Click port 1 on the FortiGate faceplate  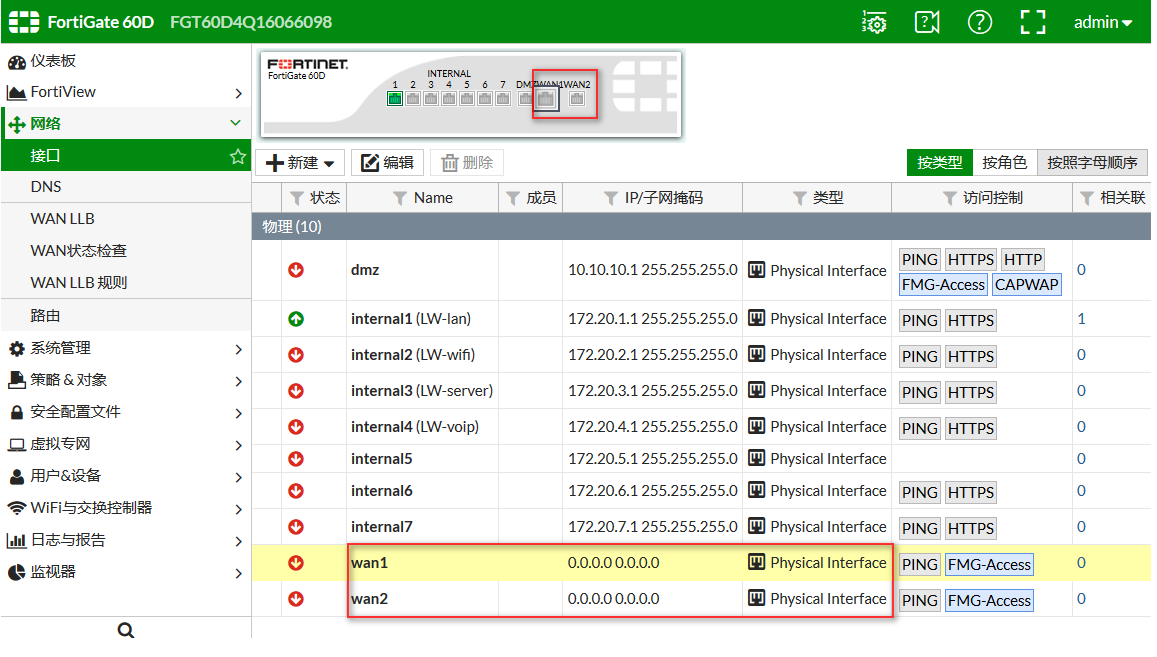(x=395, y=98)
